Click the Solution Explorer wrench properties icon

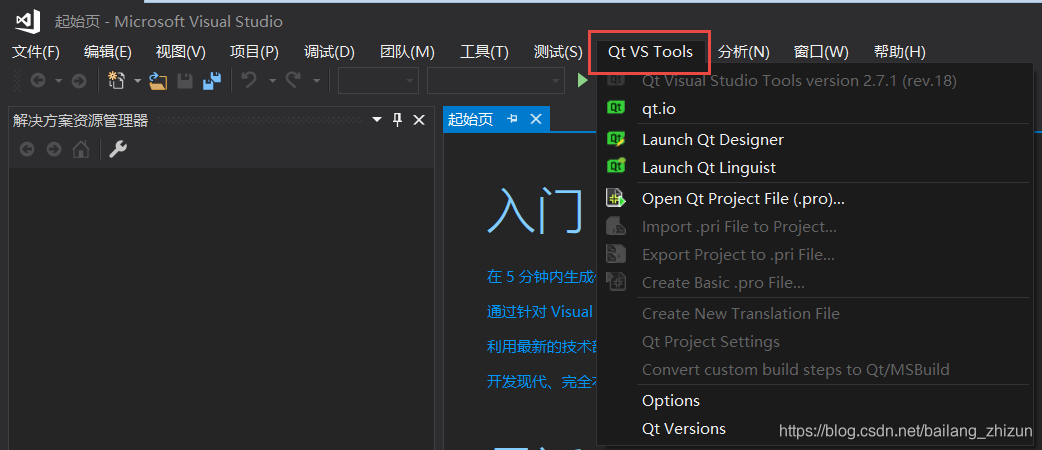[x=118, y=149]
